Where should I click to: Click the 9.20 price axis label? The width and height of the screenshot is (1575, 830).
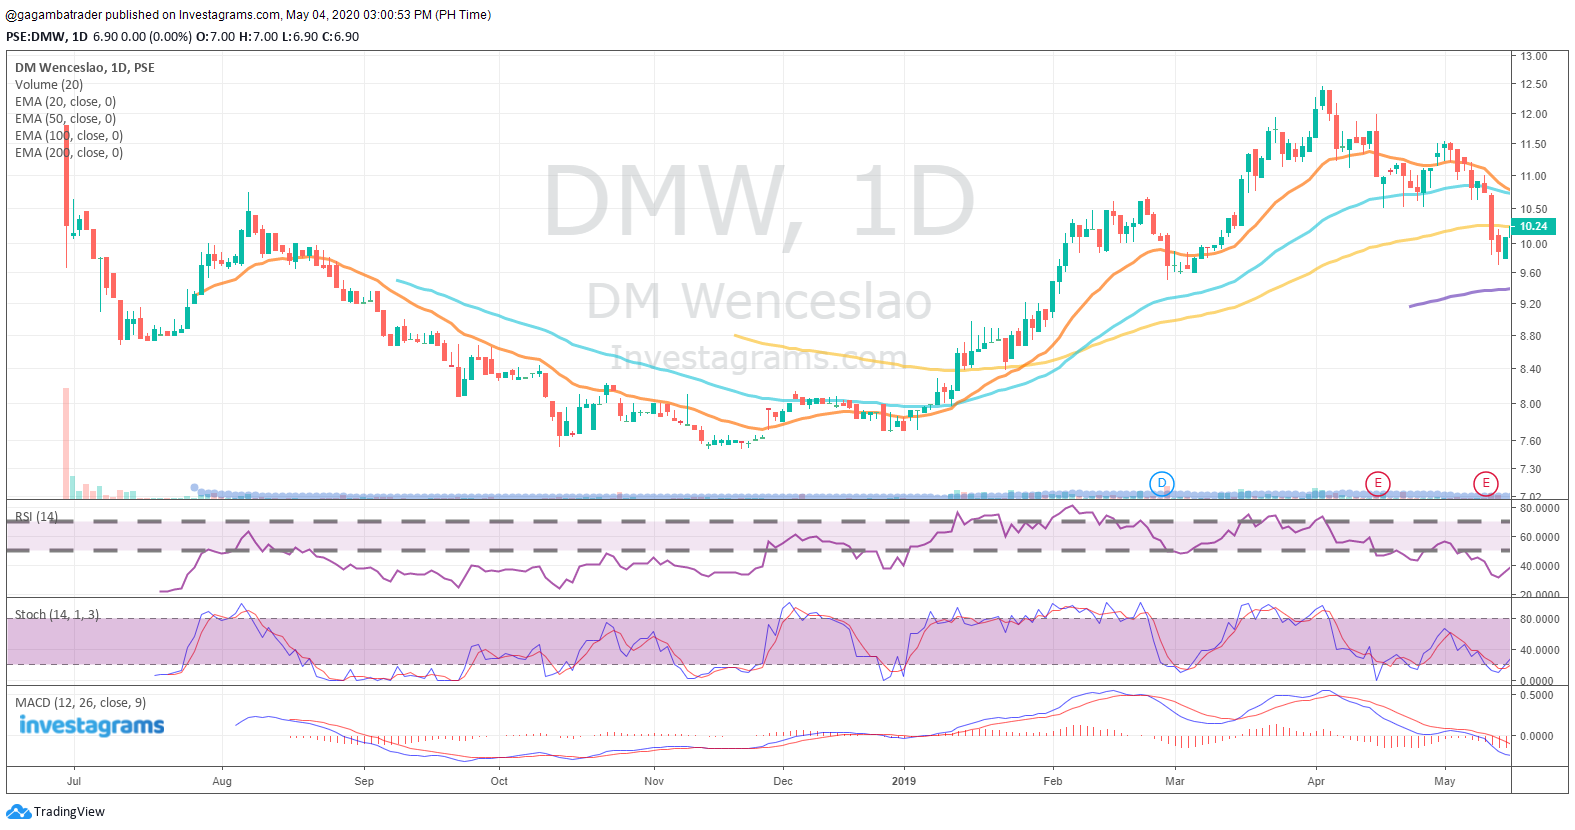[1530, 304]
